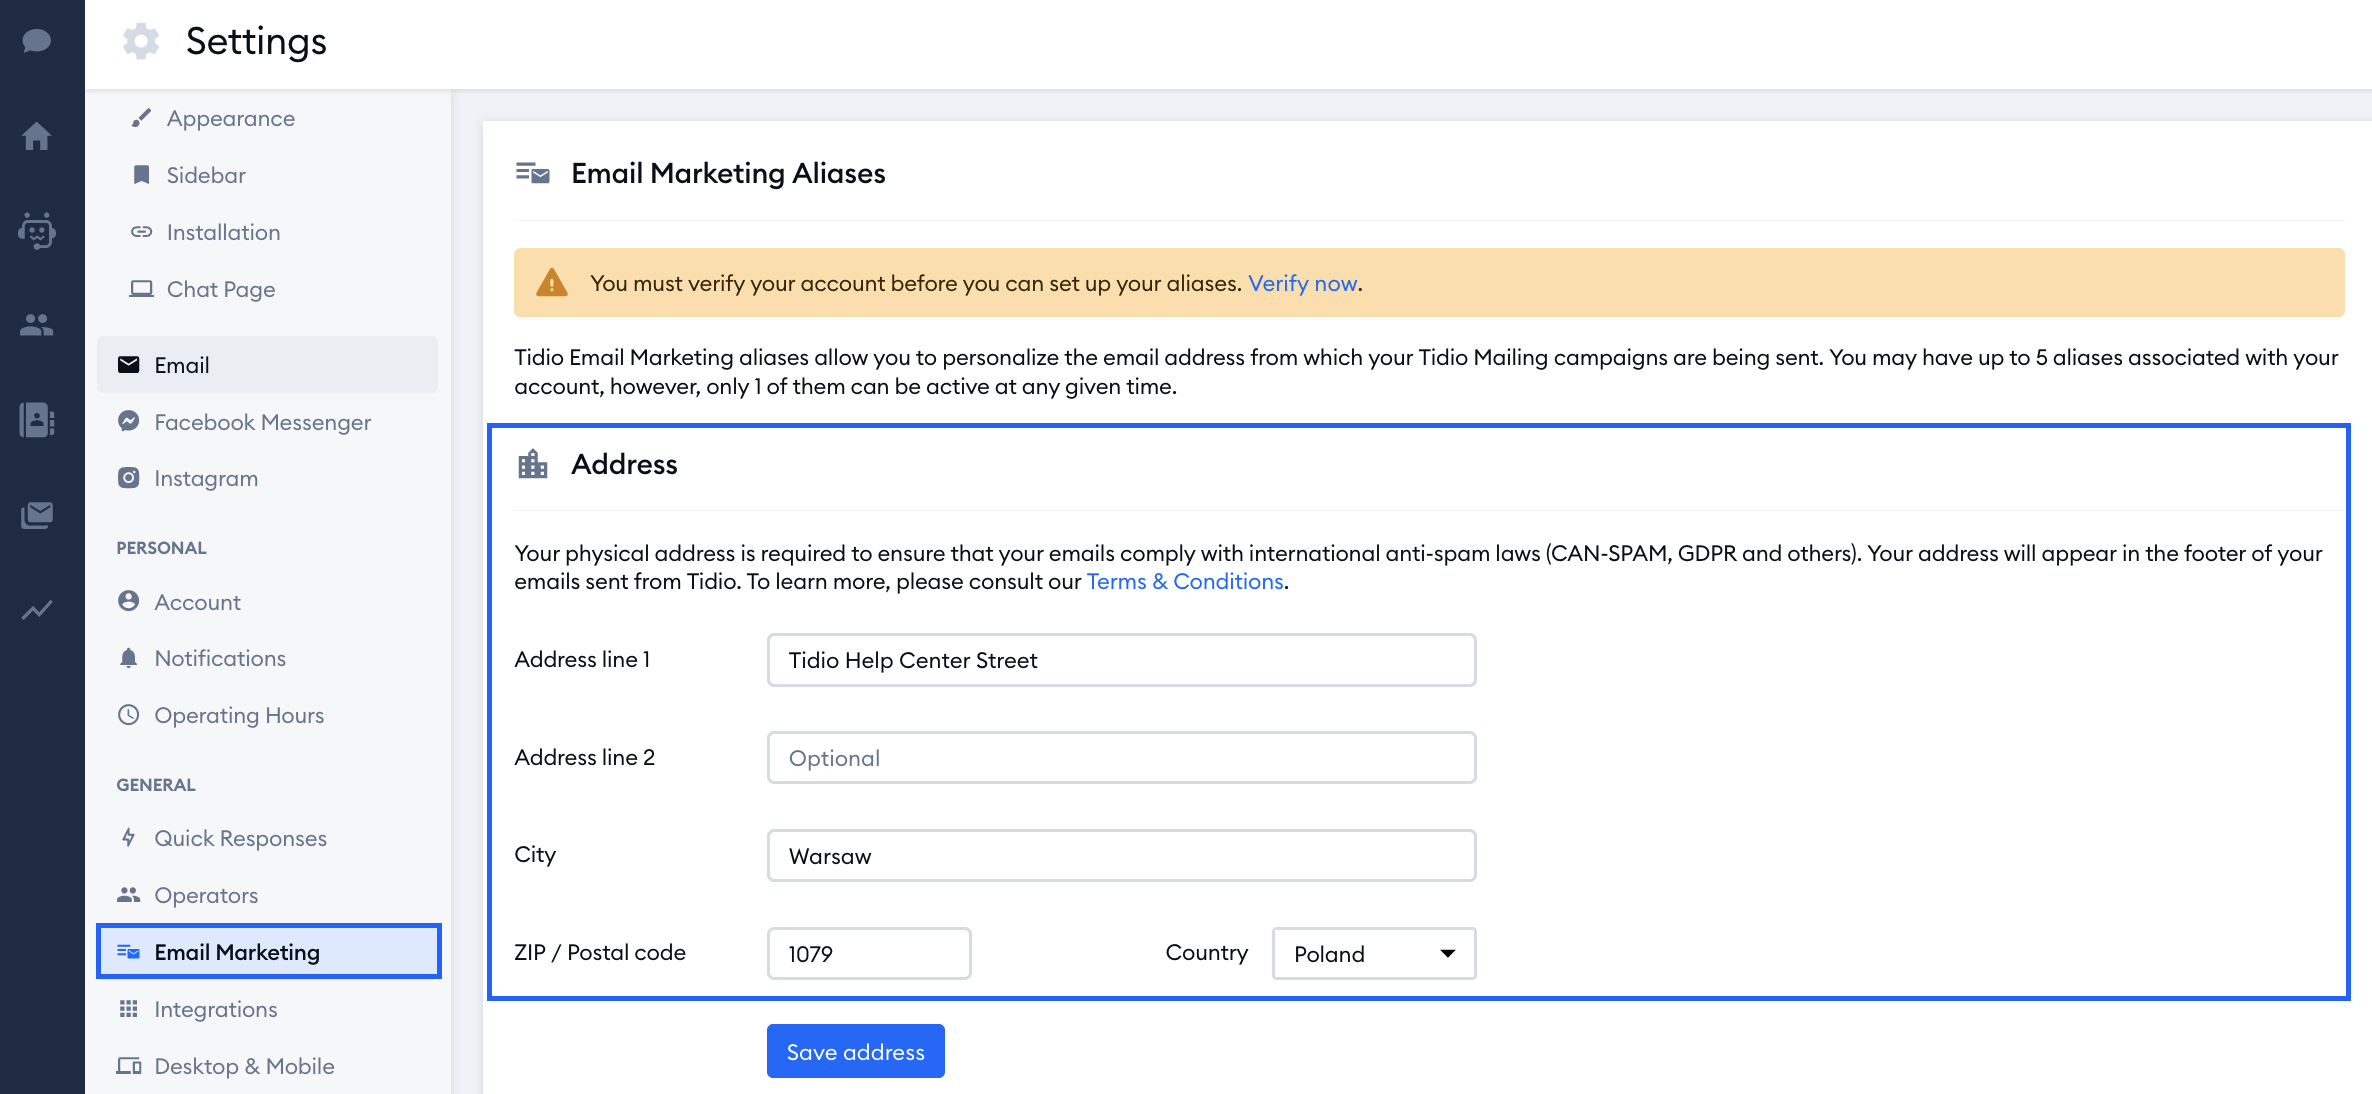Click the Facebook Messenger icon
2372x1094 pixels.
click(129, 421)
